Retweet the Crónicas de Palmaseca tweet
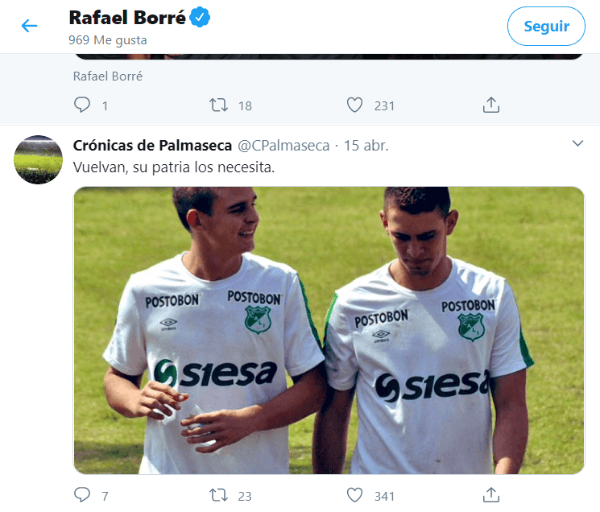Image resolution: width=600 pixels, height=512 pixels. 218,494
